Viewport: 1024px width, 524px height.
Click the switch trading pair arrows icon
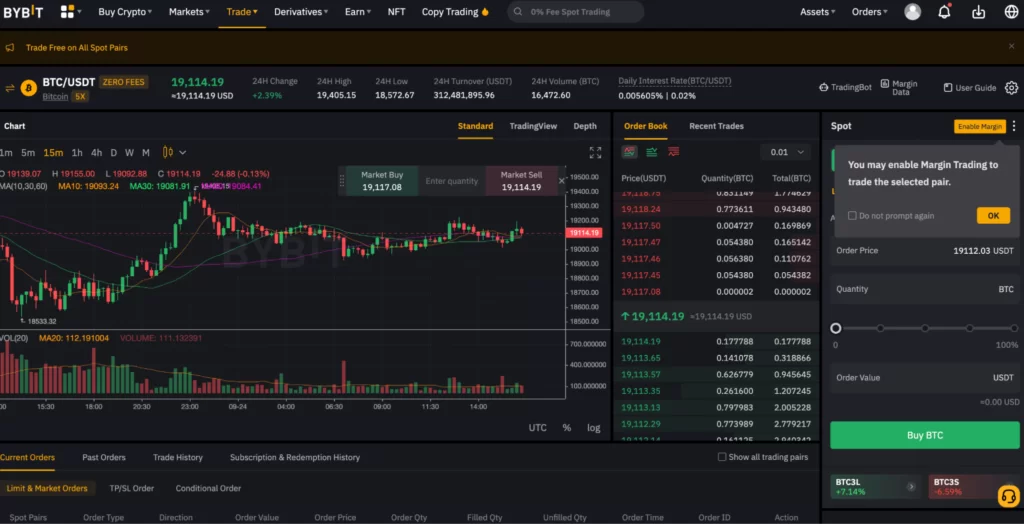point(10,88)
